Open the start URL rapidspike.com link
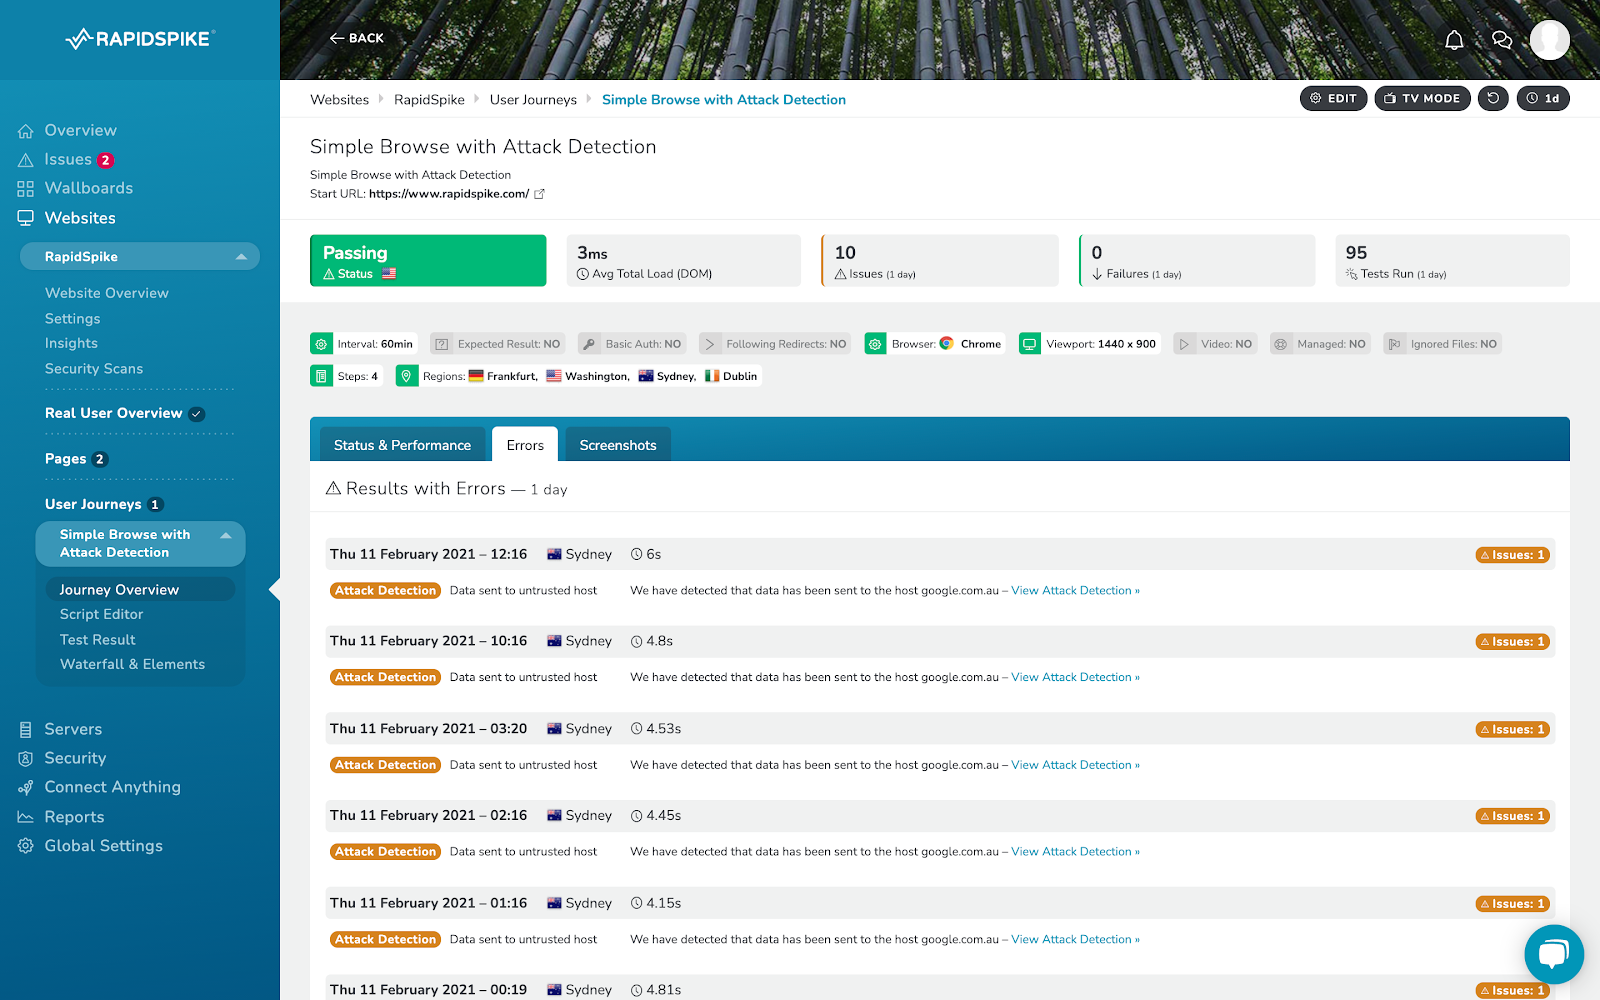1600x1000 pixels. 449,194
